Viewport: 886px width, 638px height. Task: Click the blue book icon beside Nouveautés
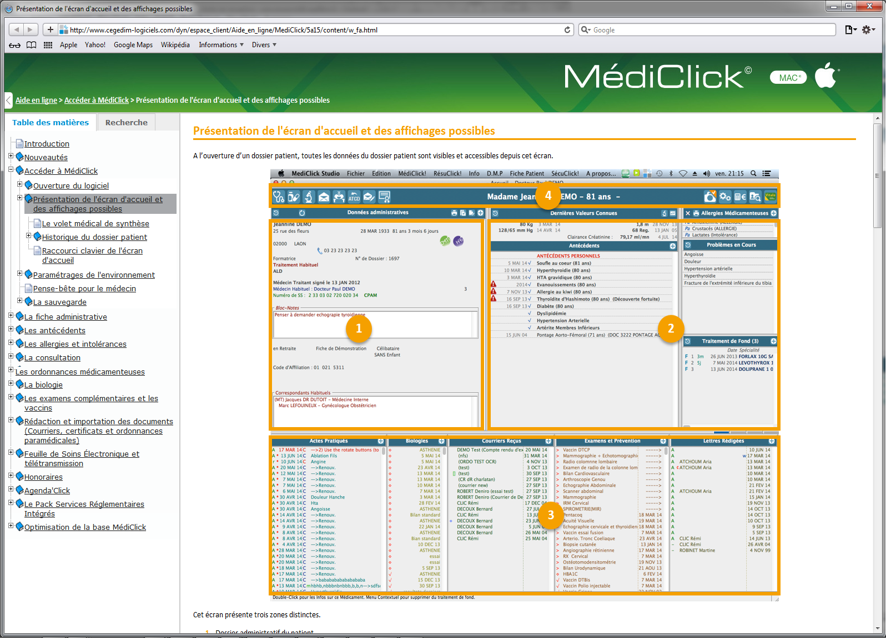[20, 157]
